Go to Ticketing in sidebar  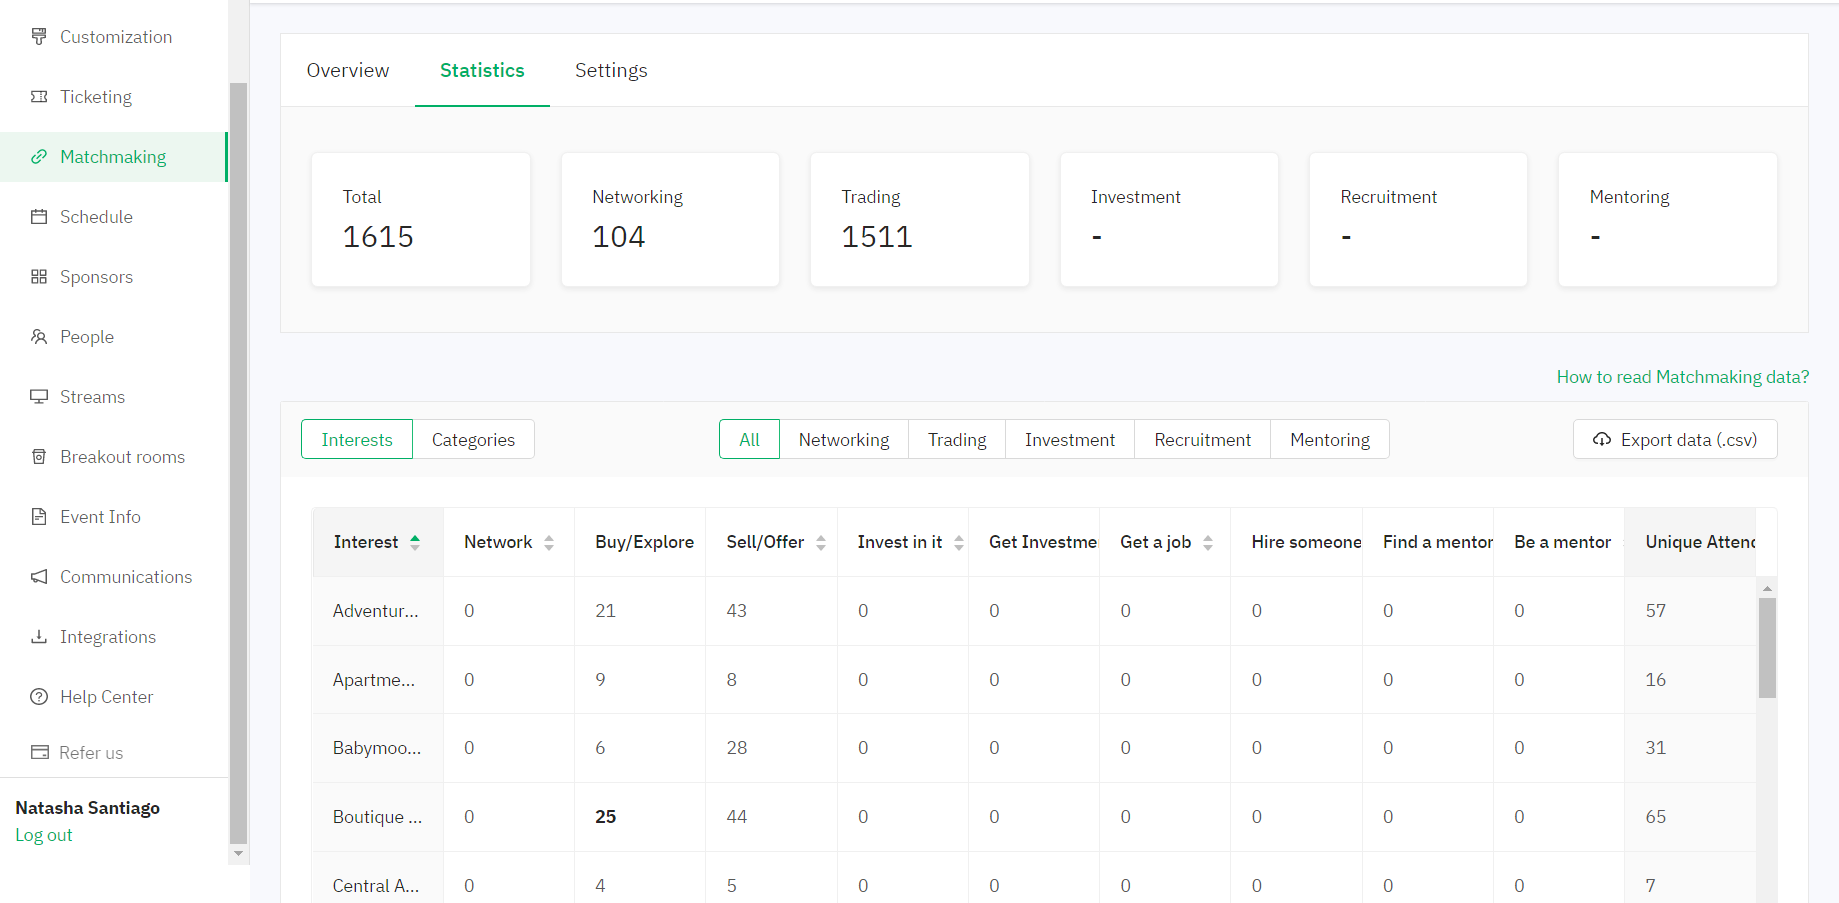pos(114,97)
